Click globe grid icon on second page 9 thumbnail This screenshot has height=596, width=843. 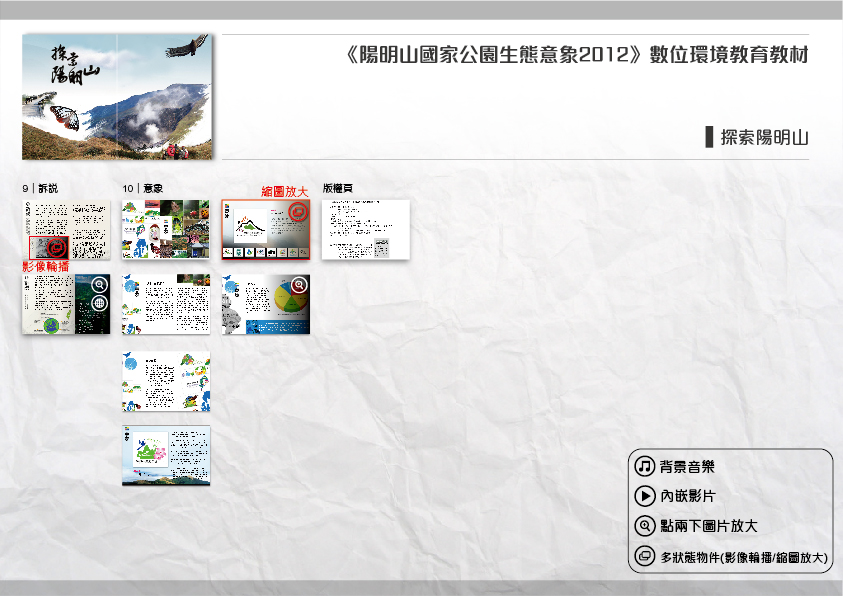click(x=99, y=303)
